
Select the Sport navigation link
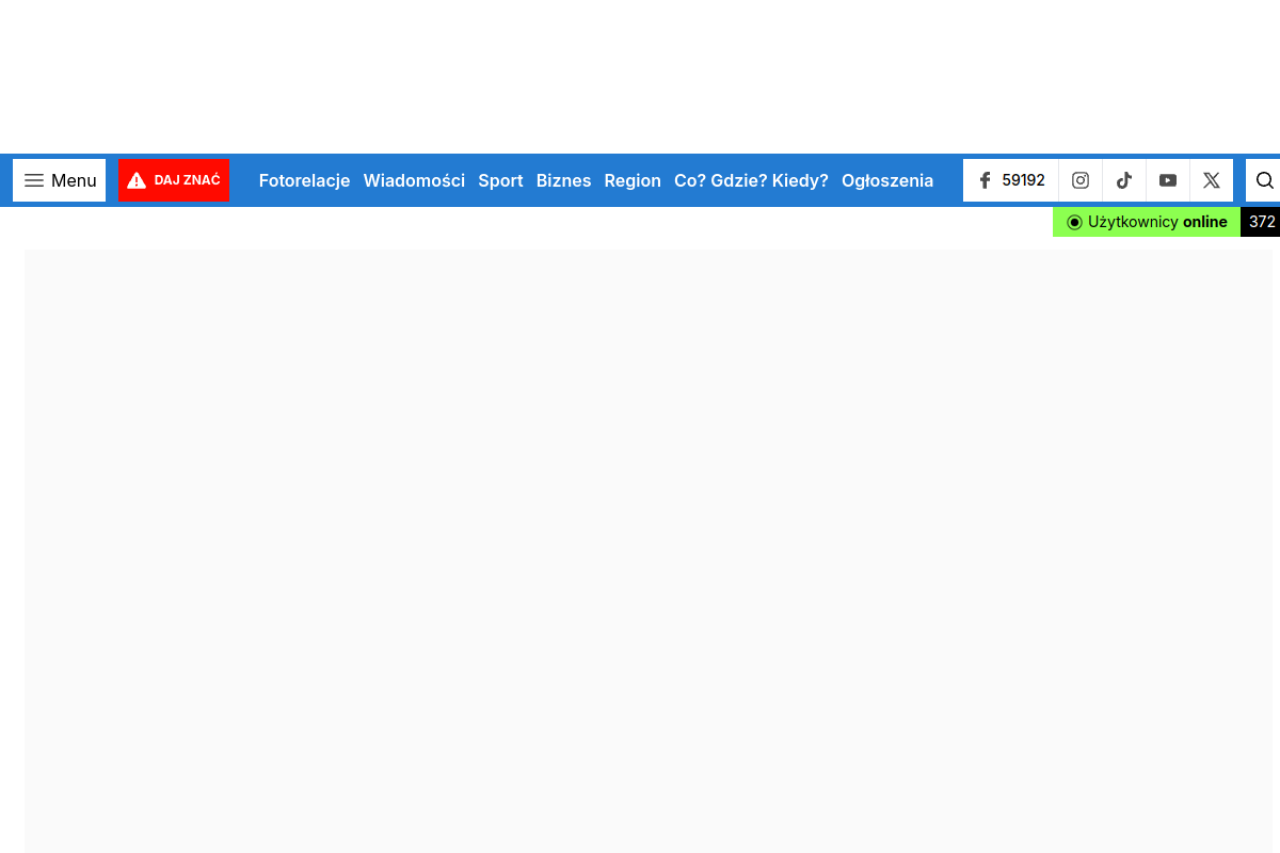tap(500, 180)
